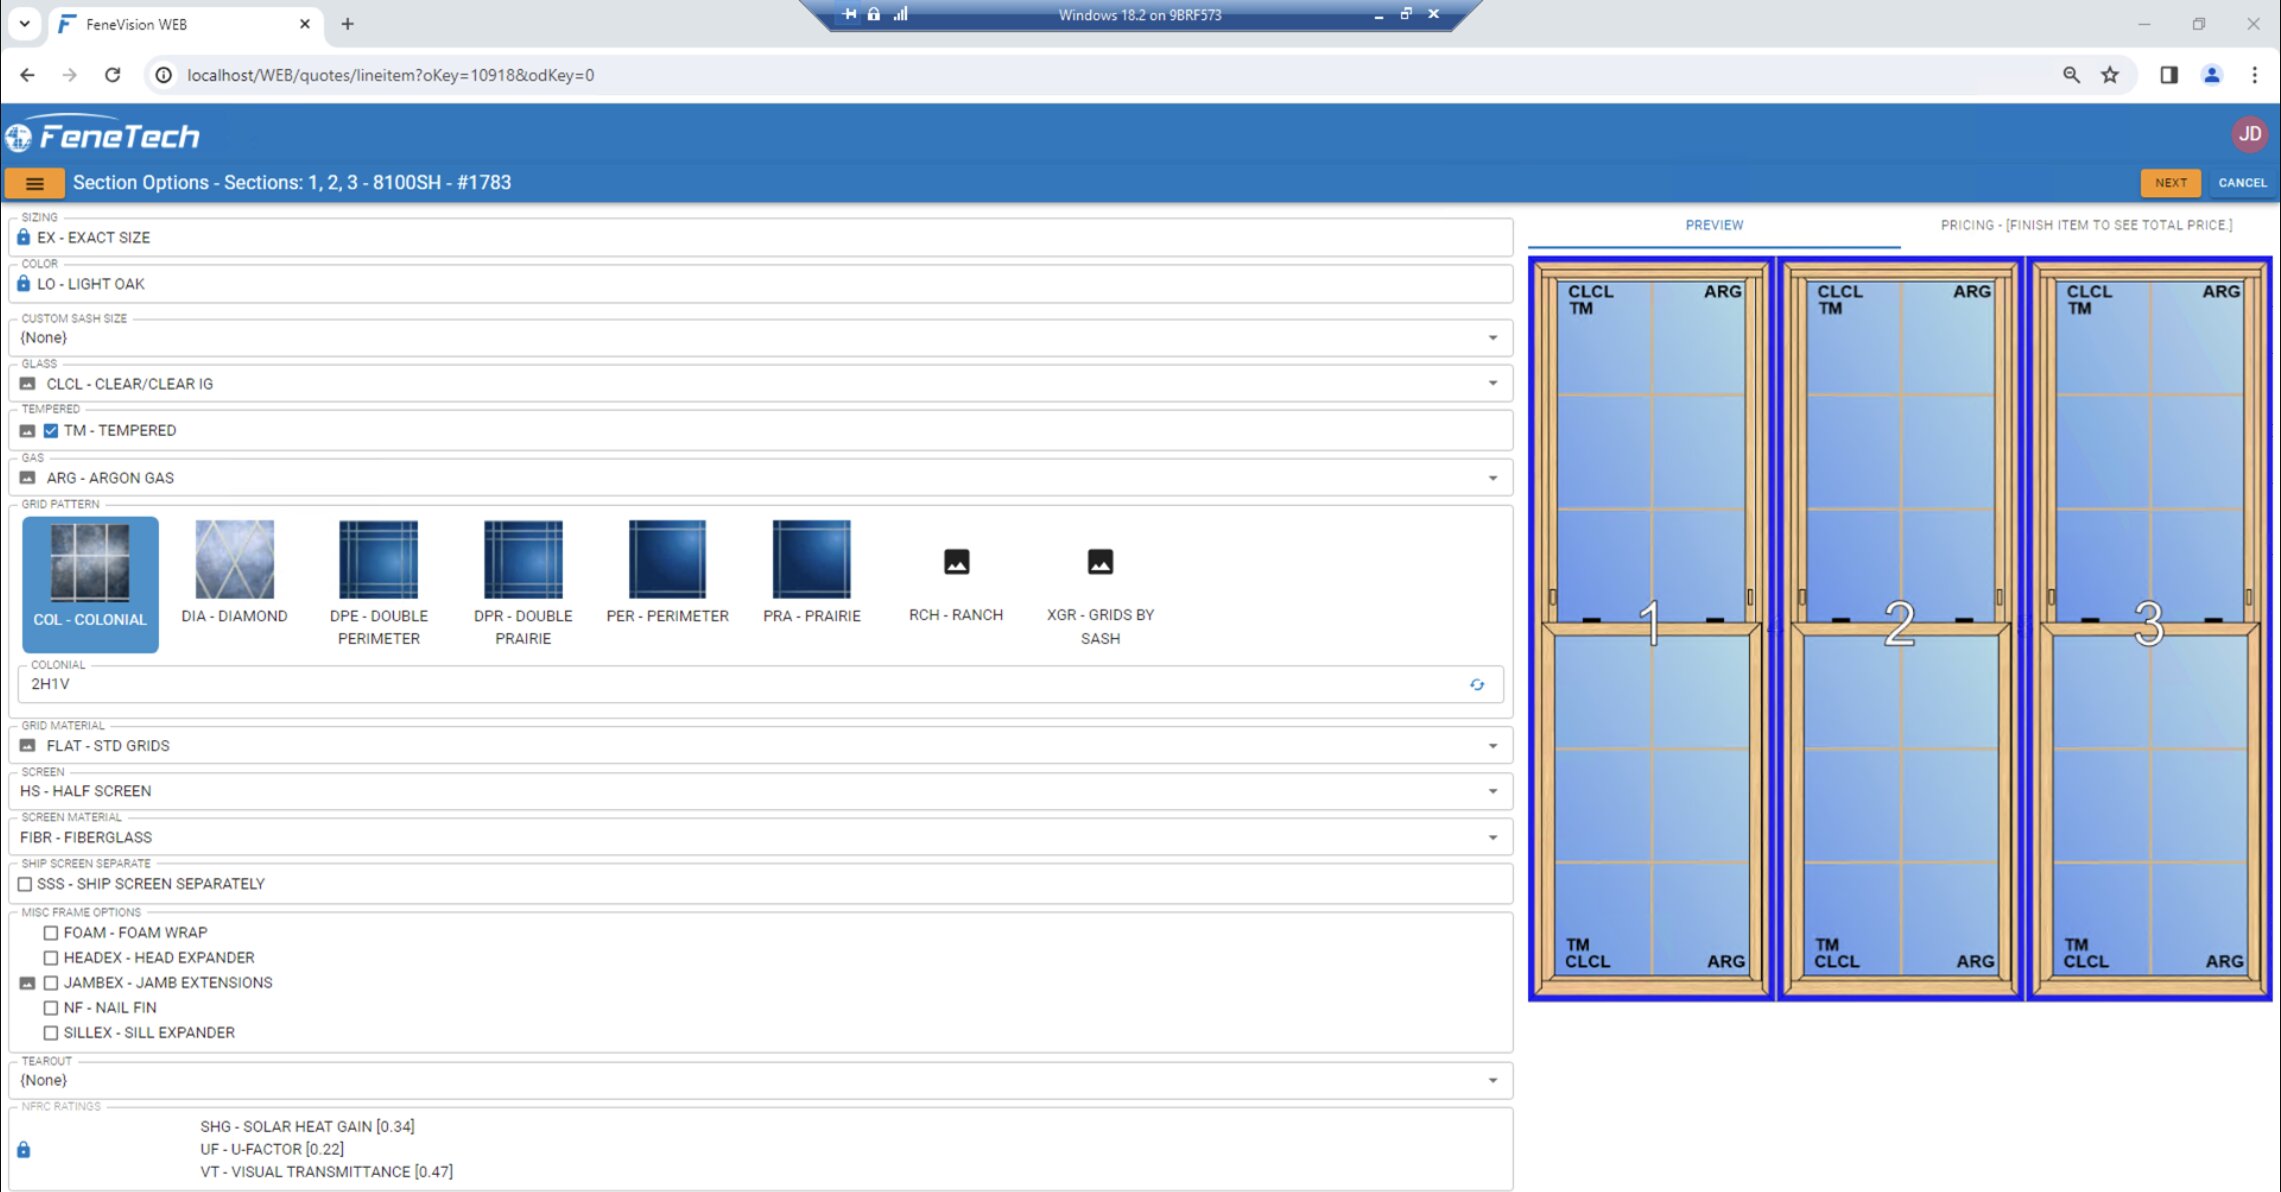2281x1192 pixels.
Task: Click the CANCEL button
Action: point(2242,183)
